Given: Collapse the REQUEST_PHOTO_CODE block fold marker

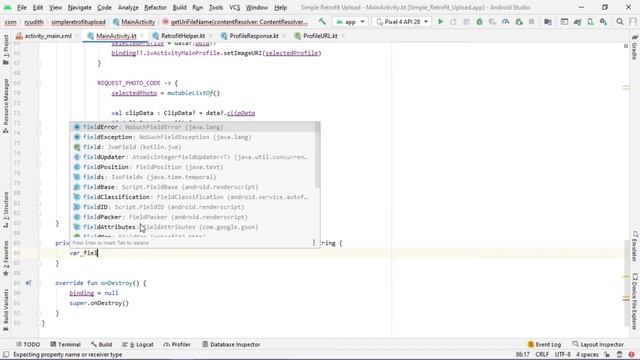Looking at the screenshot, I should pos(38,83).
